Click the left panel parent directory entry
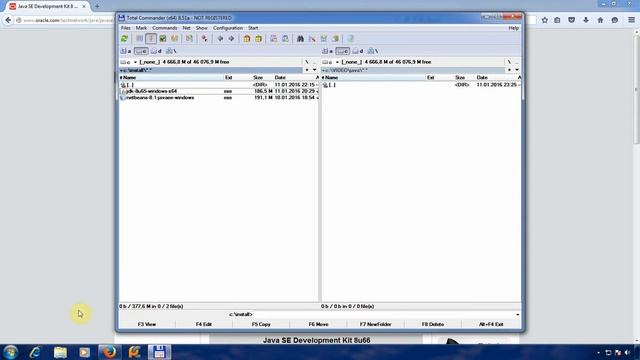Viewport: 640px width, 360px height. point(219,85)
